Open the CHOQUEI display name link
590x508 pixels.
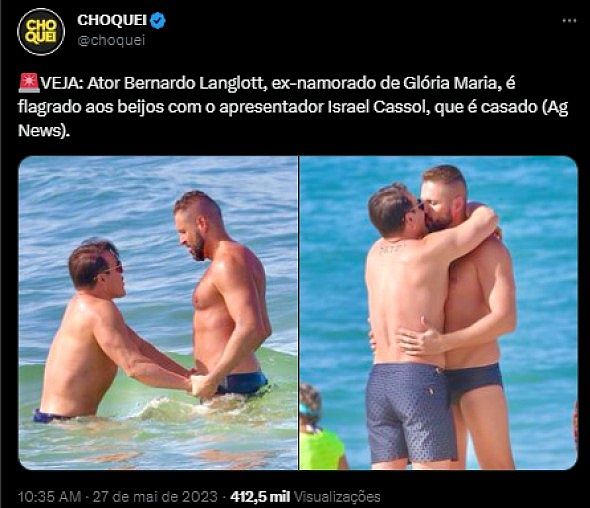(x=112, y=20)
